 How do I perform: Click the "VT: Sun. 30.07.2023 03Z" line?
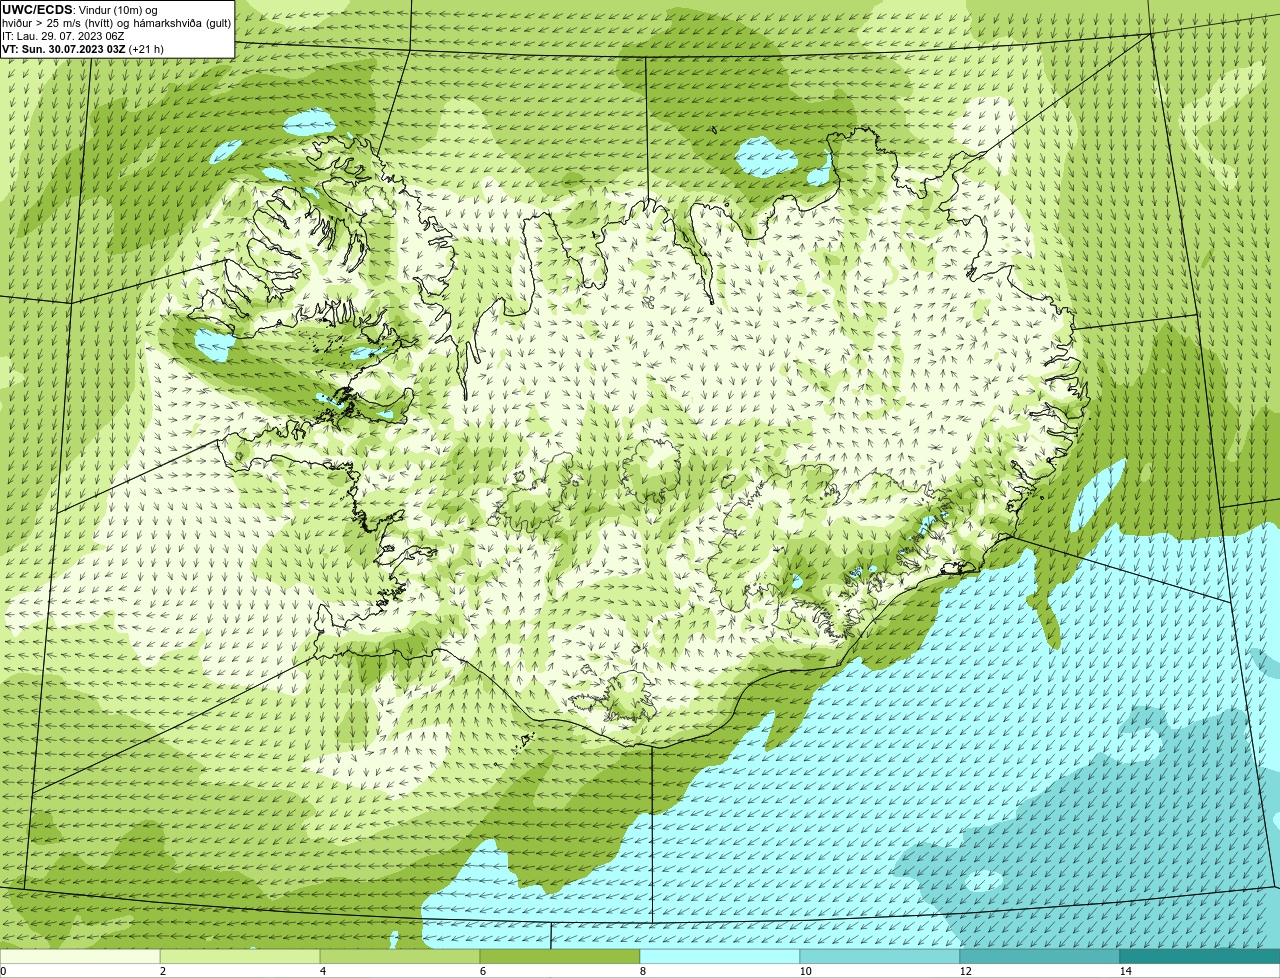pyautogui.click(x=83, y=49)
